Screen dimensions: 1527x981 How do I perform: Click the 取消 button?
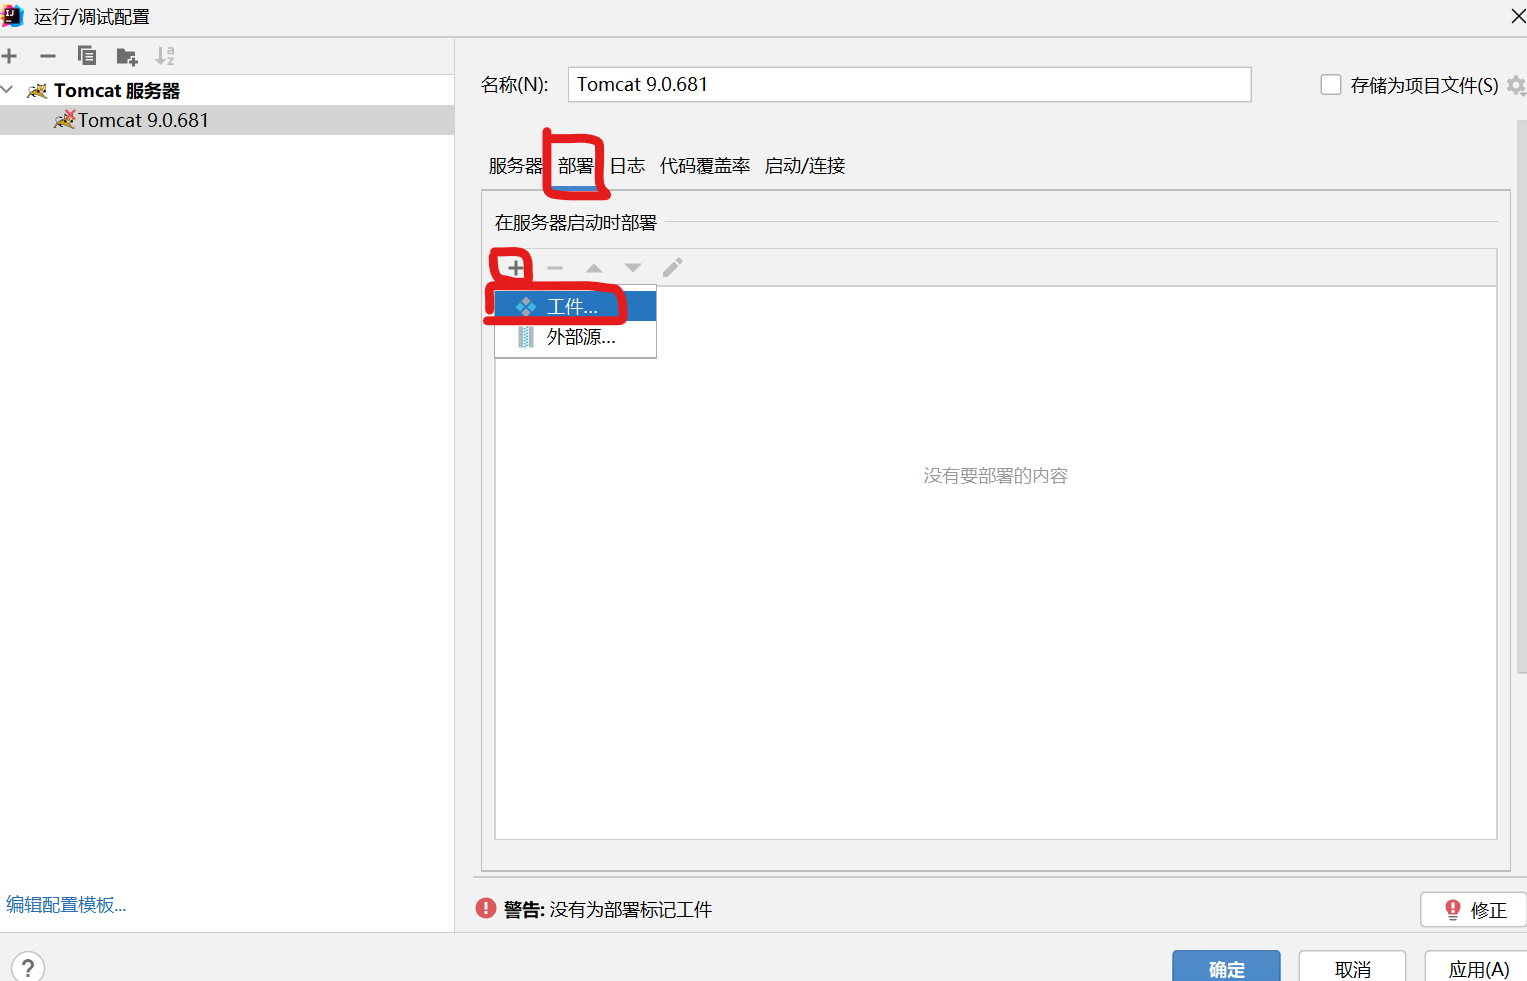pyautogui.click(x=1352, y=968)
